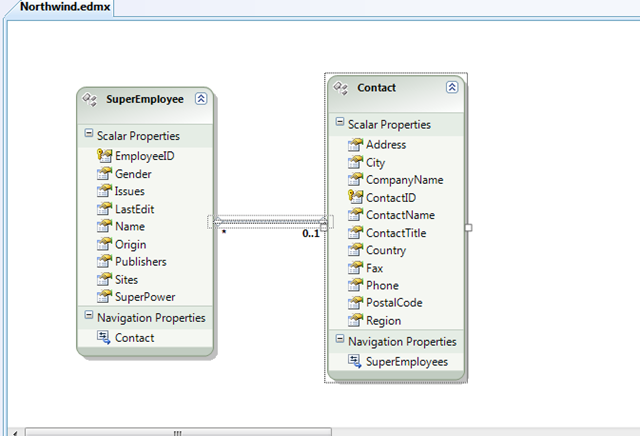
Task: Collapse the Contact entity with chevron button
Action: click(451, 87)
